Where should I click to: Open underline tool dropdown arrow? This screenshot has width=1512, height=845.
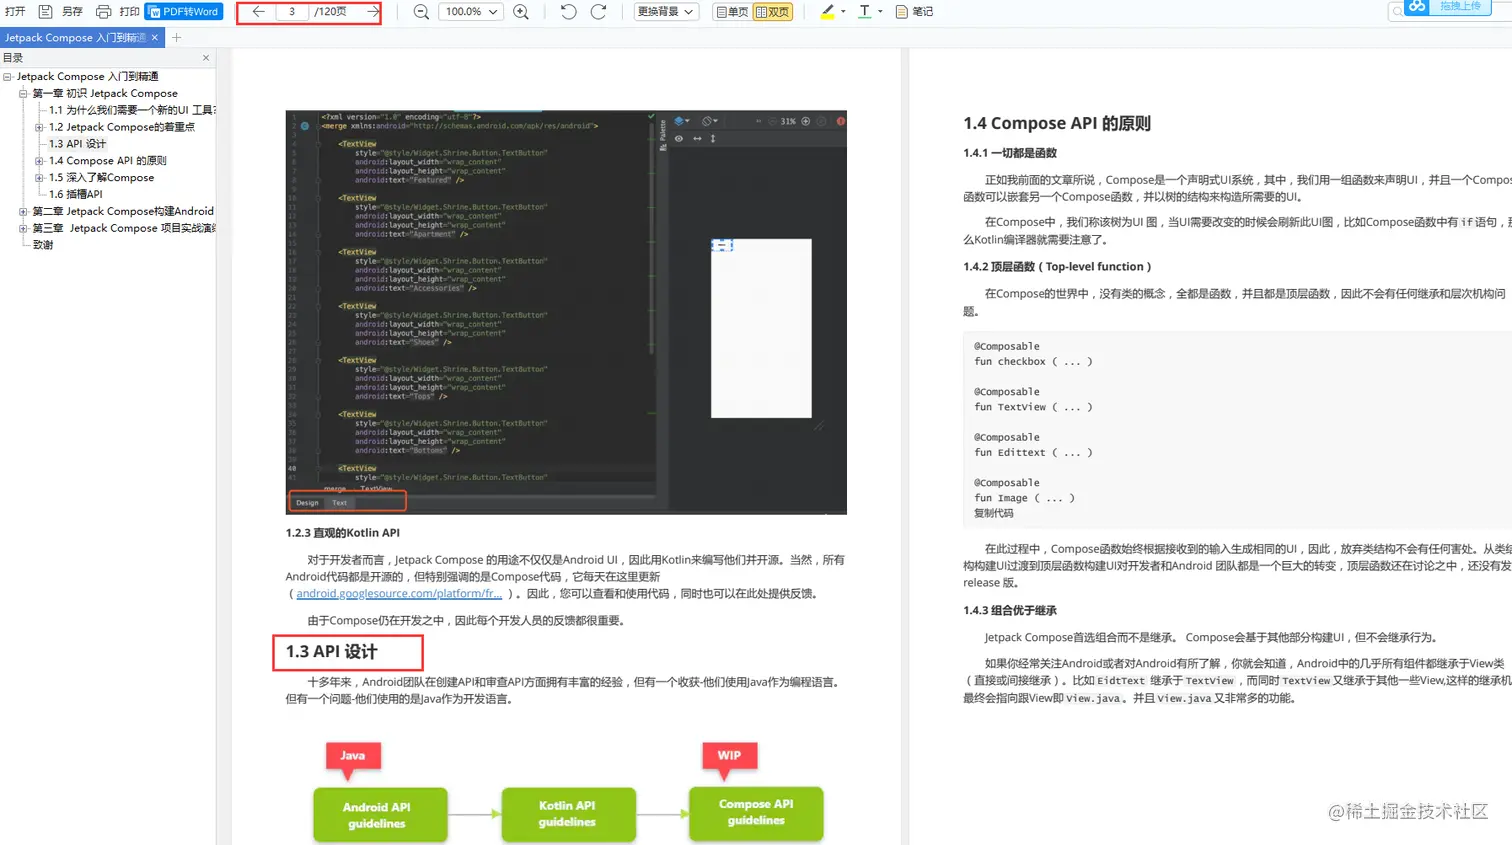pos(880,12)
